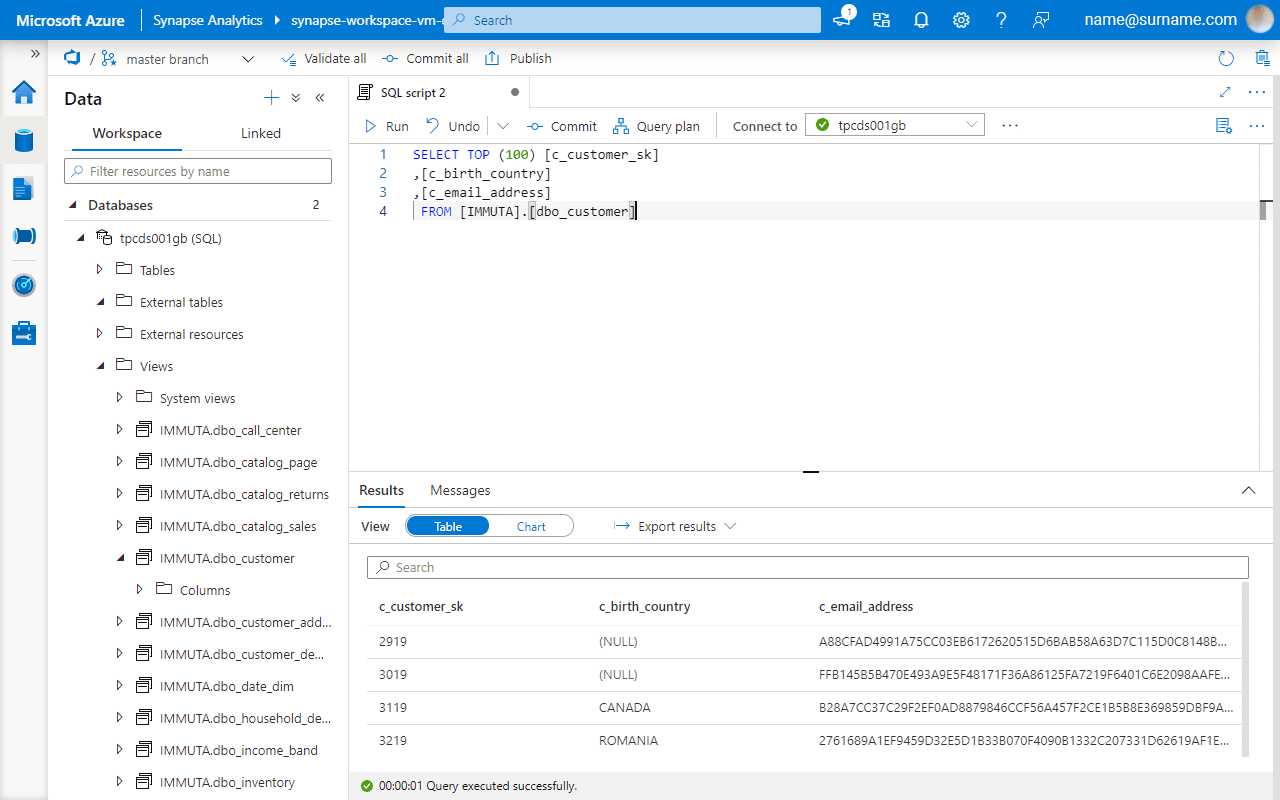Expand the External resources folder
This screenshot has width=1280, height=800.
pos(99,334)
